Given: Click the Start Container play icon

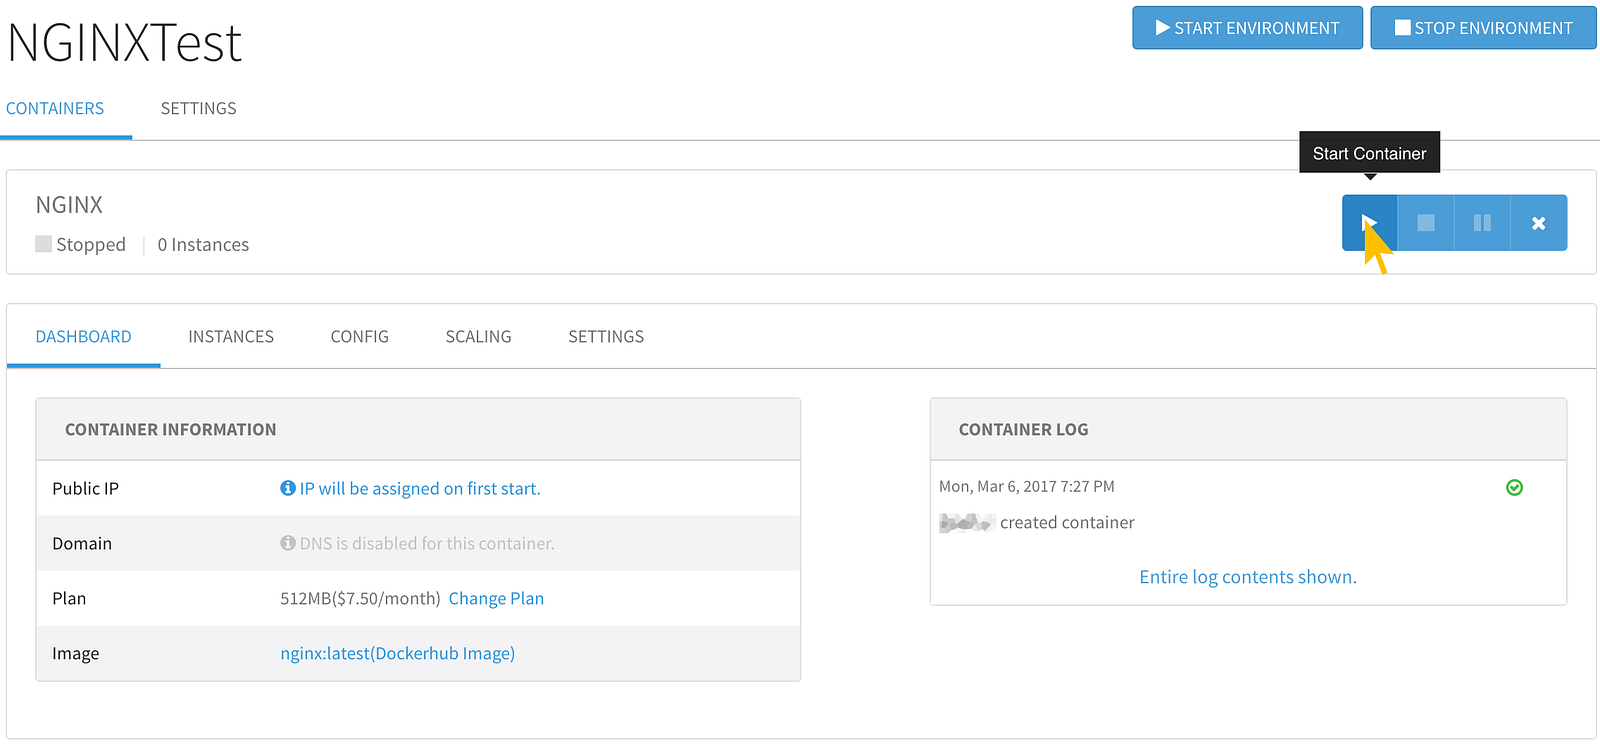Looking at the screenshot, I should click(1369, 223).
